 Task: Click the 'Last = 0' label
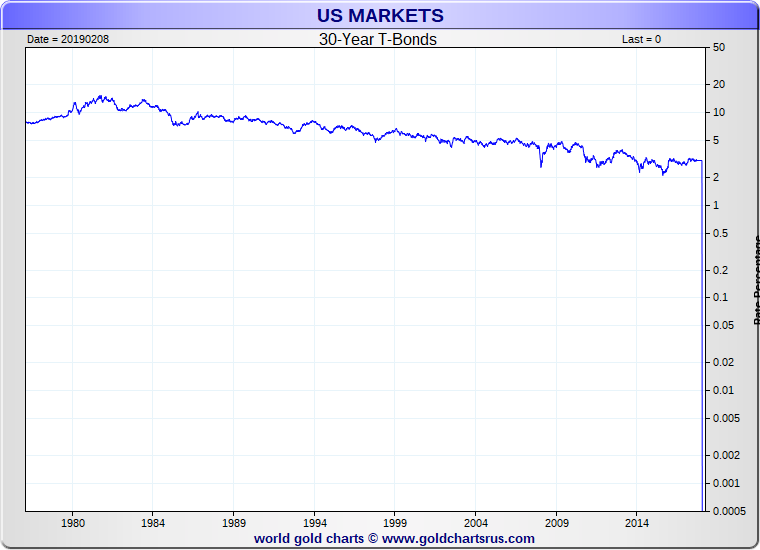click(641, 39)
